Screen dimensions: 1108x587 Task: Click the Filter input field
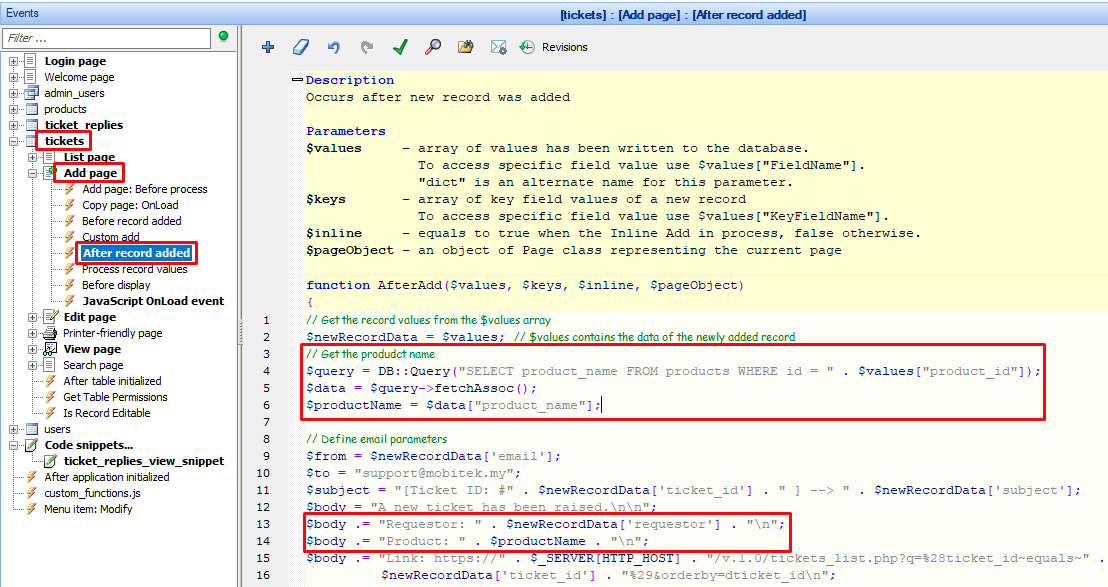pos(106,38)
